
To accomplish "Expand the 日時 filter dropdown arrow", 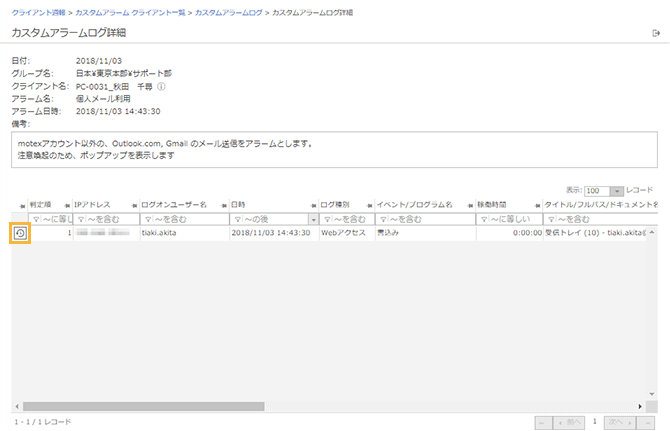I will coord(314,219).
